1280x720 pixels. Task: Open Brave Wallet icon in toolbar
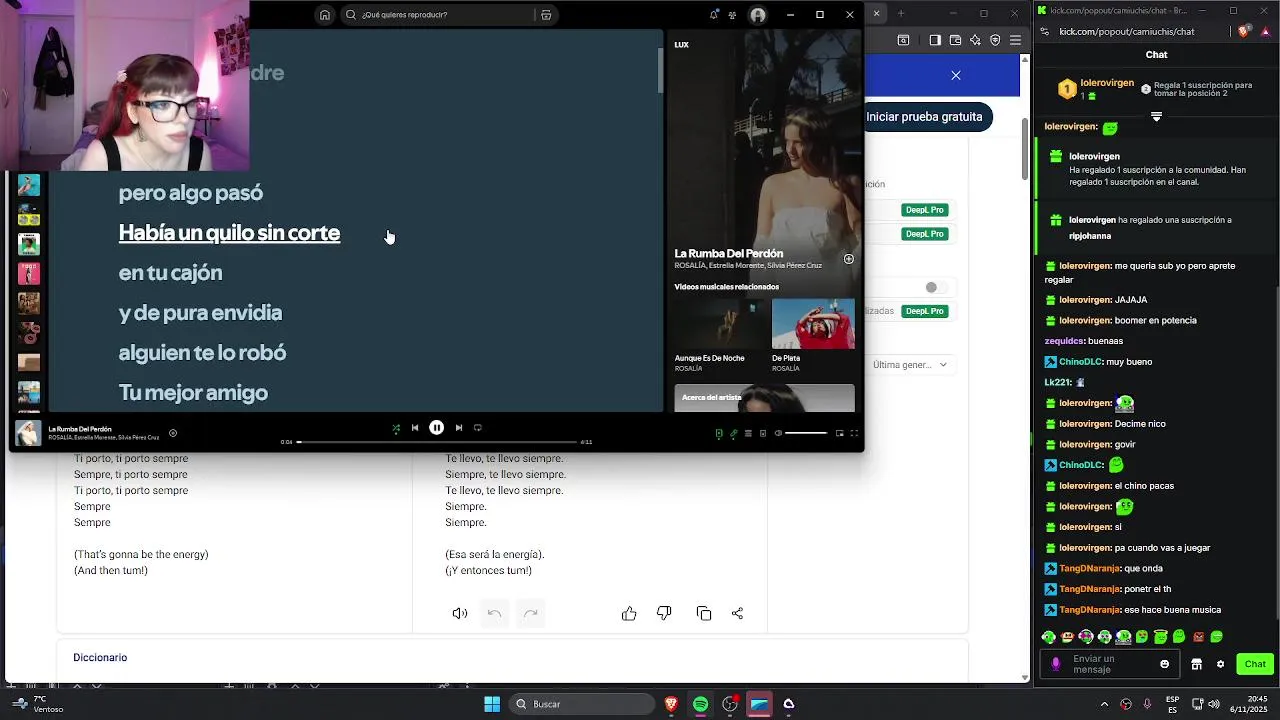(x=955, y=40)
